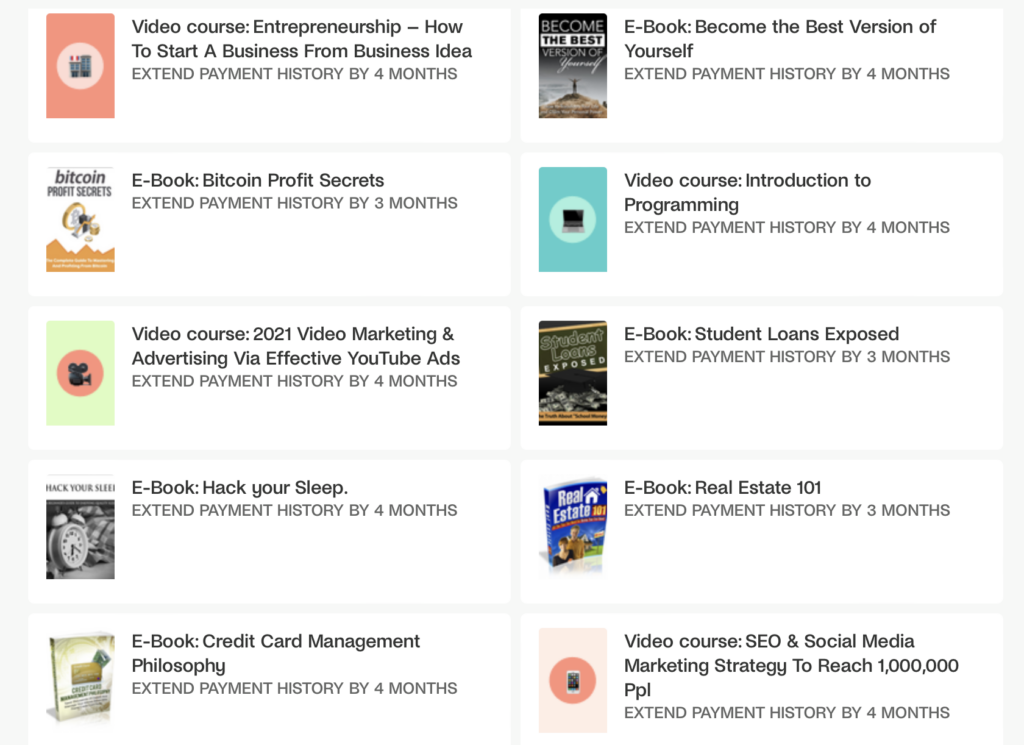Open Introduction to Programming course title
The height and width of the screenshot is (745, 1024).
click(x=747, y=192)
